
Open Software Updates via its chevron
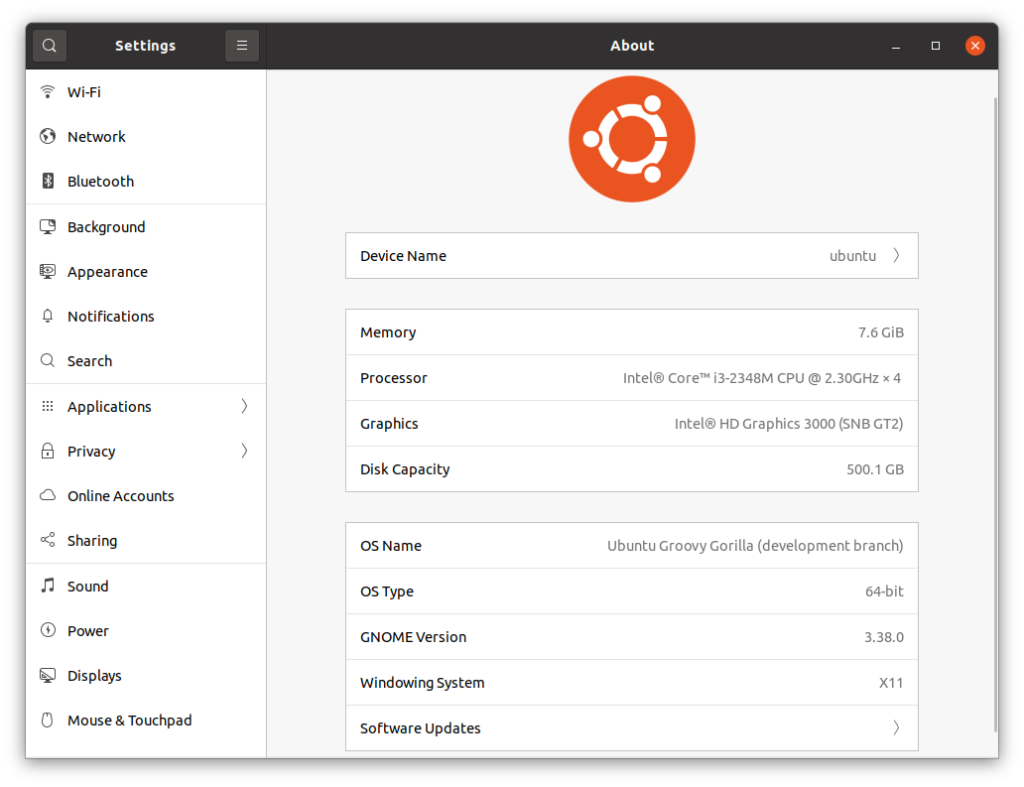click(x=896, y=728)
